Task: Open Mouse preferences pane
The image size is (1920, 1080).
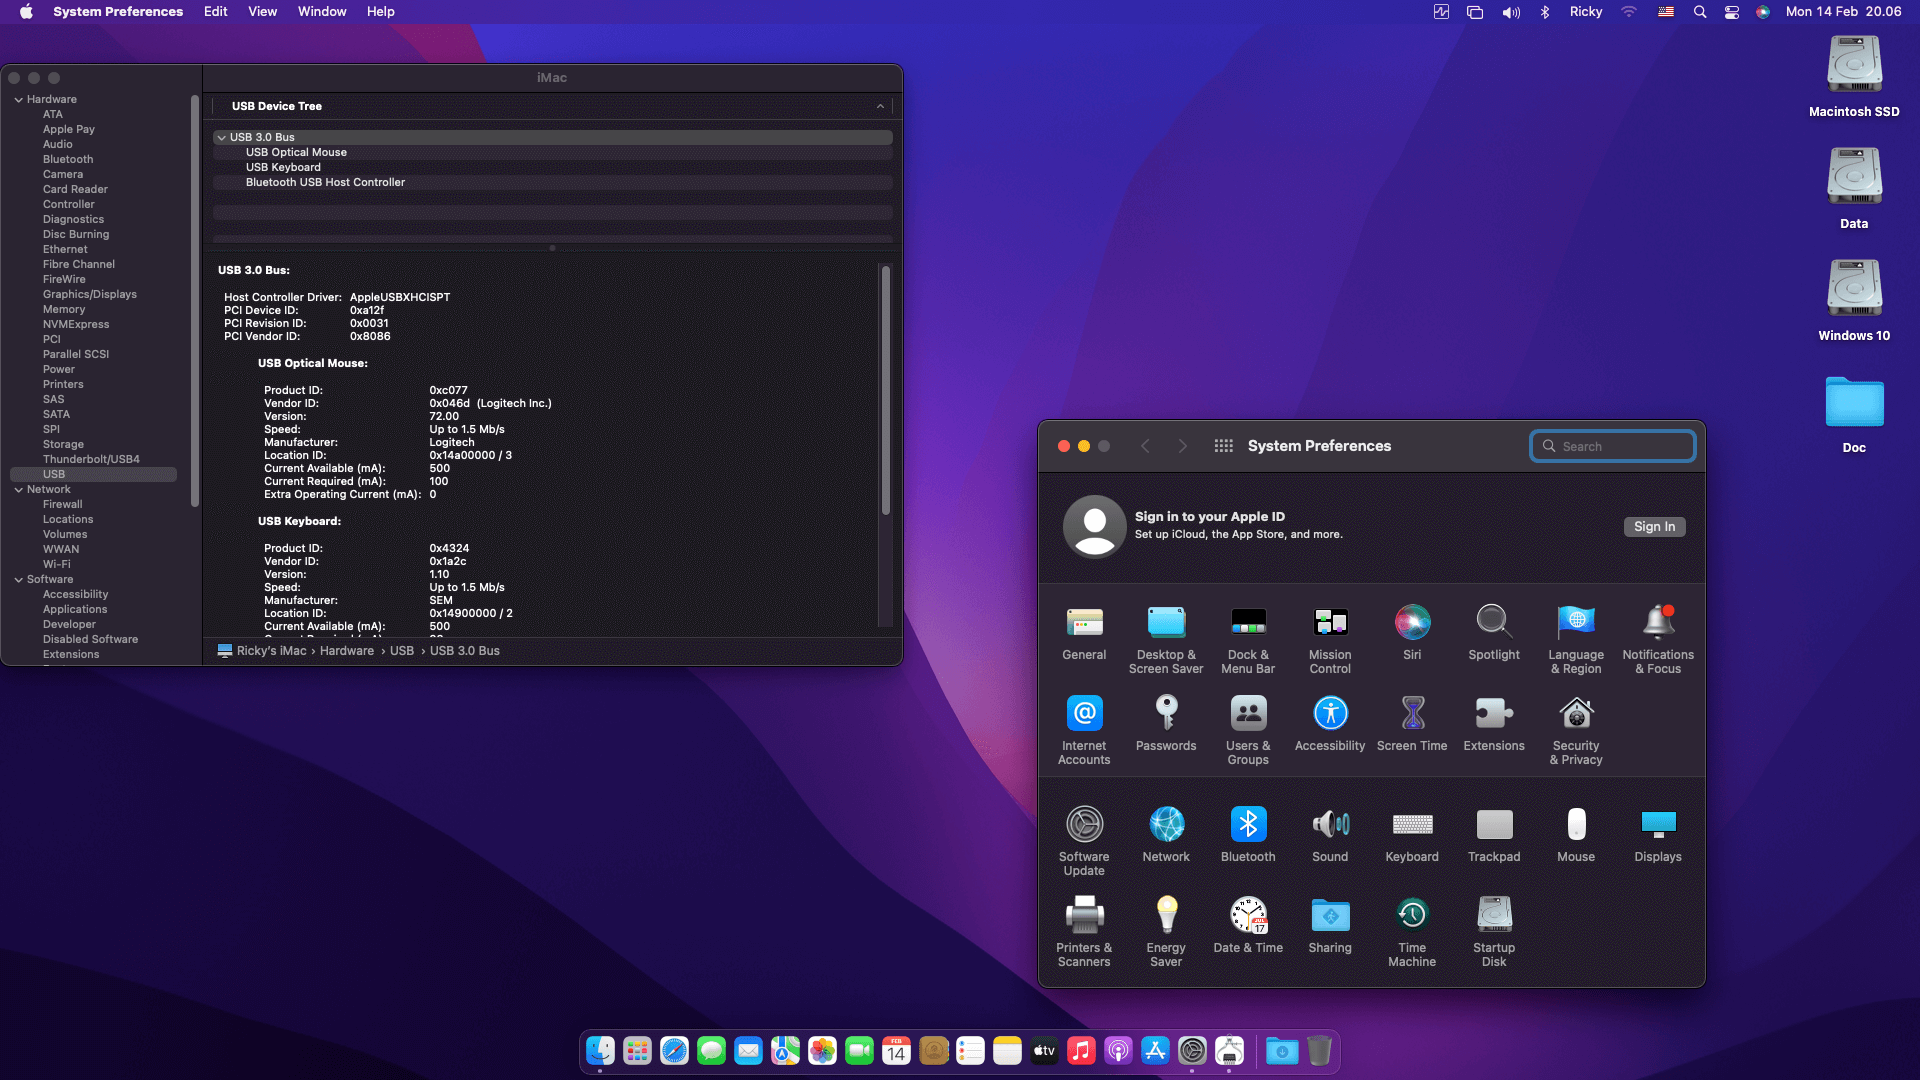Action: (x=1576, y=835)
